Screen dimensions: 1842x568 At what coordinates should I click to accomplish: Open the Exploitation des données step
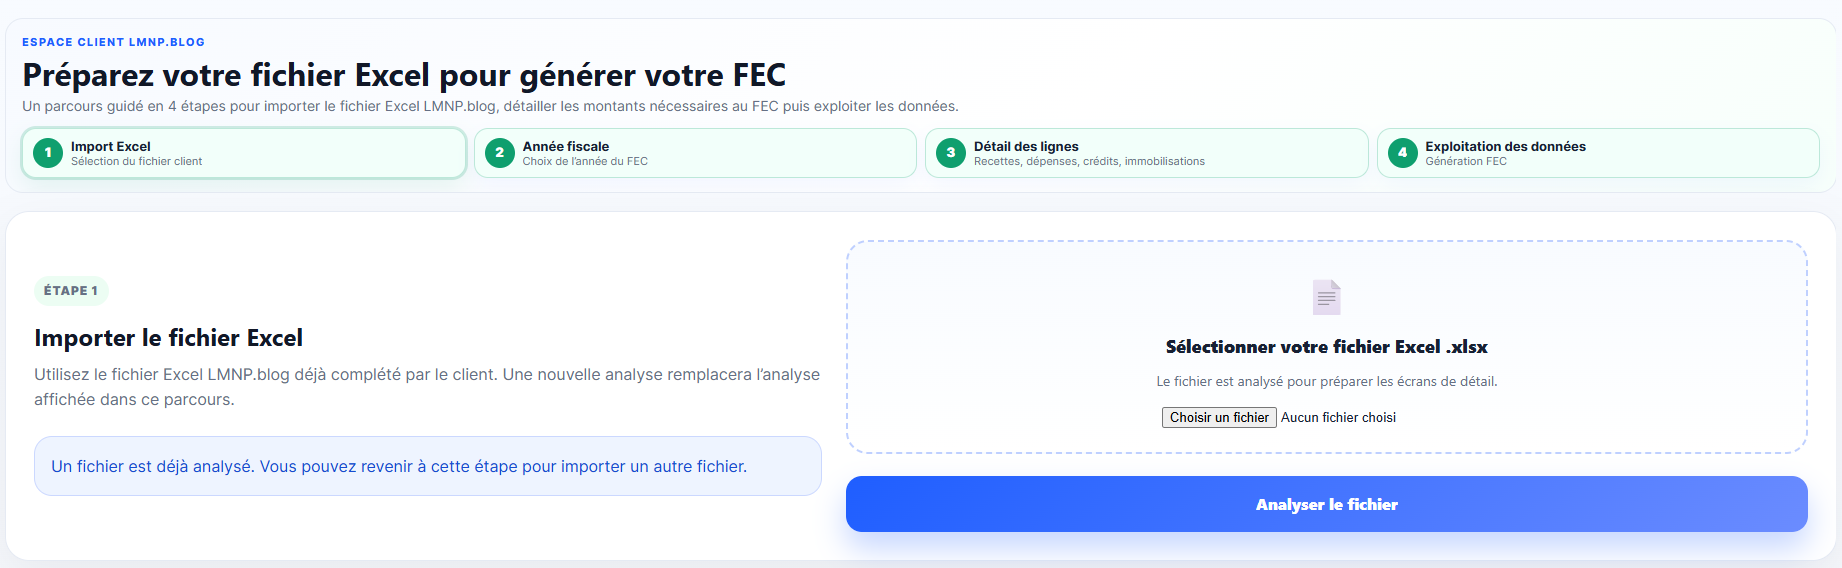1598,153
